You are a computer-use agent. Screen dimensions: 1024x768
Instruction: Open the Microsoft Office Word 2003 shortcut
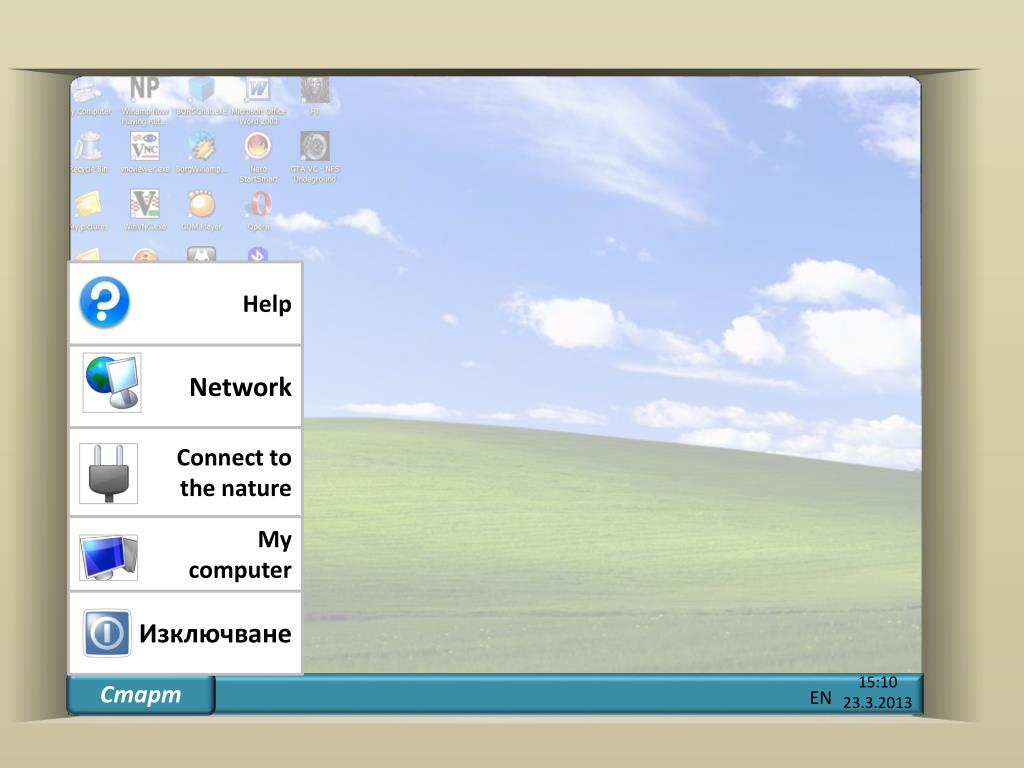[x=259, y=101]
